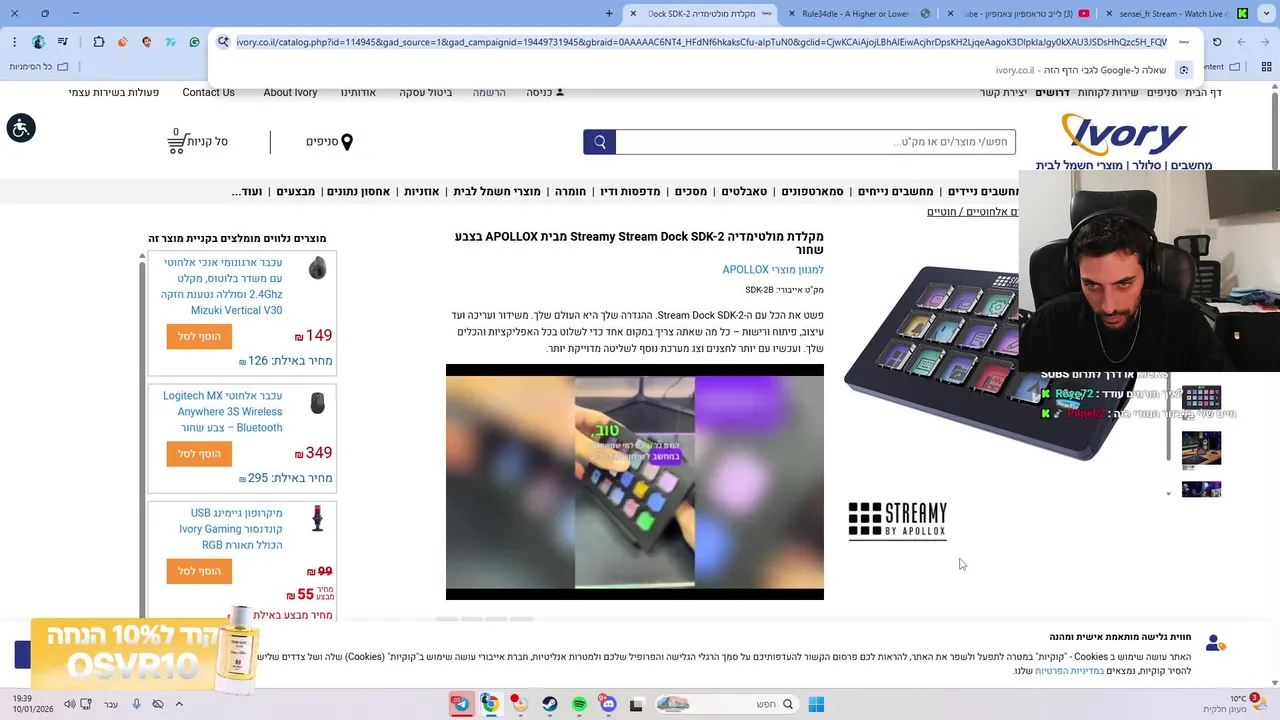Open the טאבלטים category
Image resolution: width=1280 pixels, height=720 pixels.
(x=744, y=191)
